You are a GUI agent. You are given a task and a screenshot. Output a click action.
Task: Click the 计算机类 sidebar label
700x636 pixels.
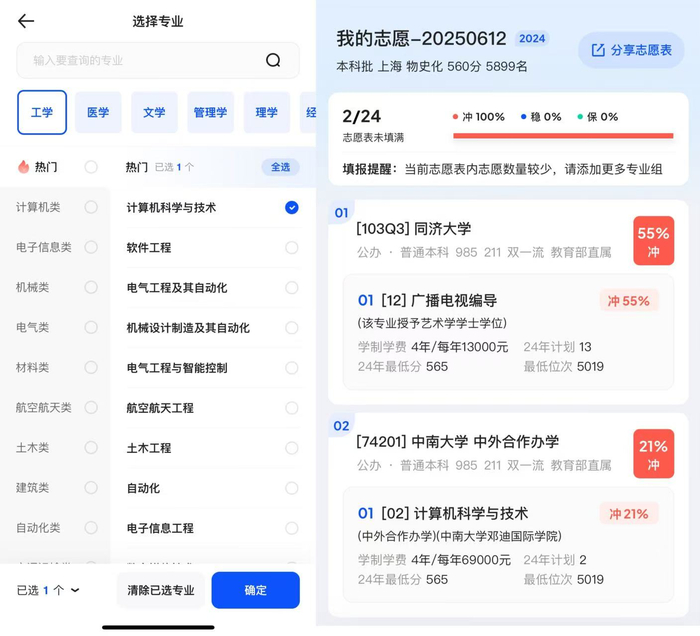coord(38,207)
